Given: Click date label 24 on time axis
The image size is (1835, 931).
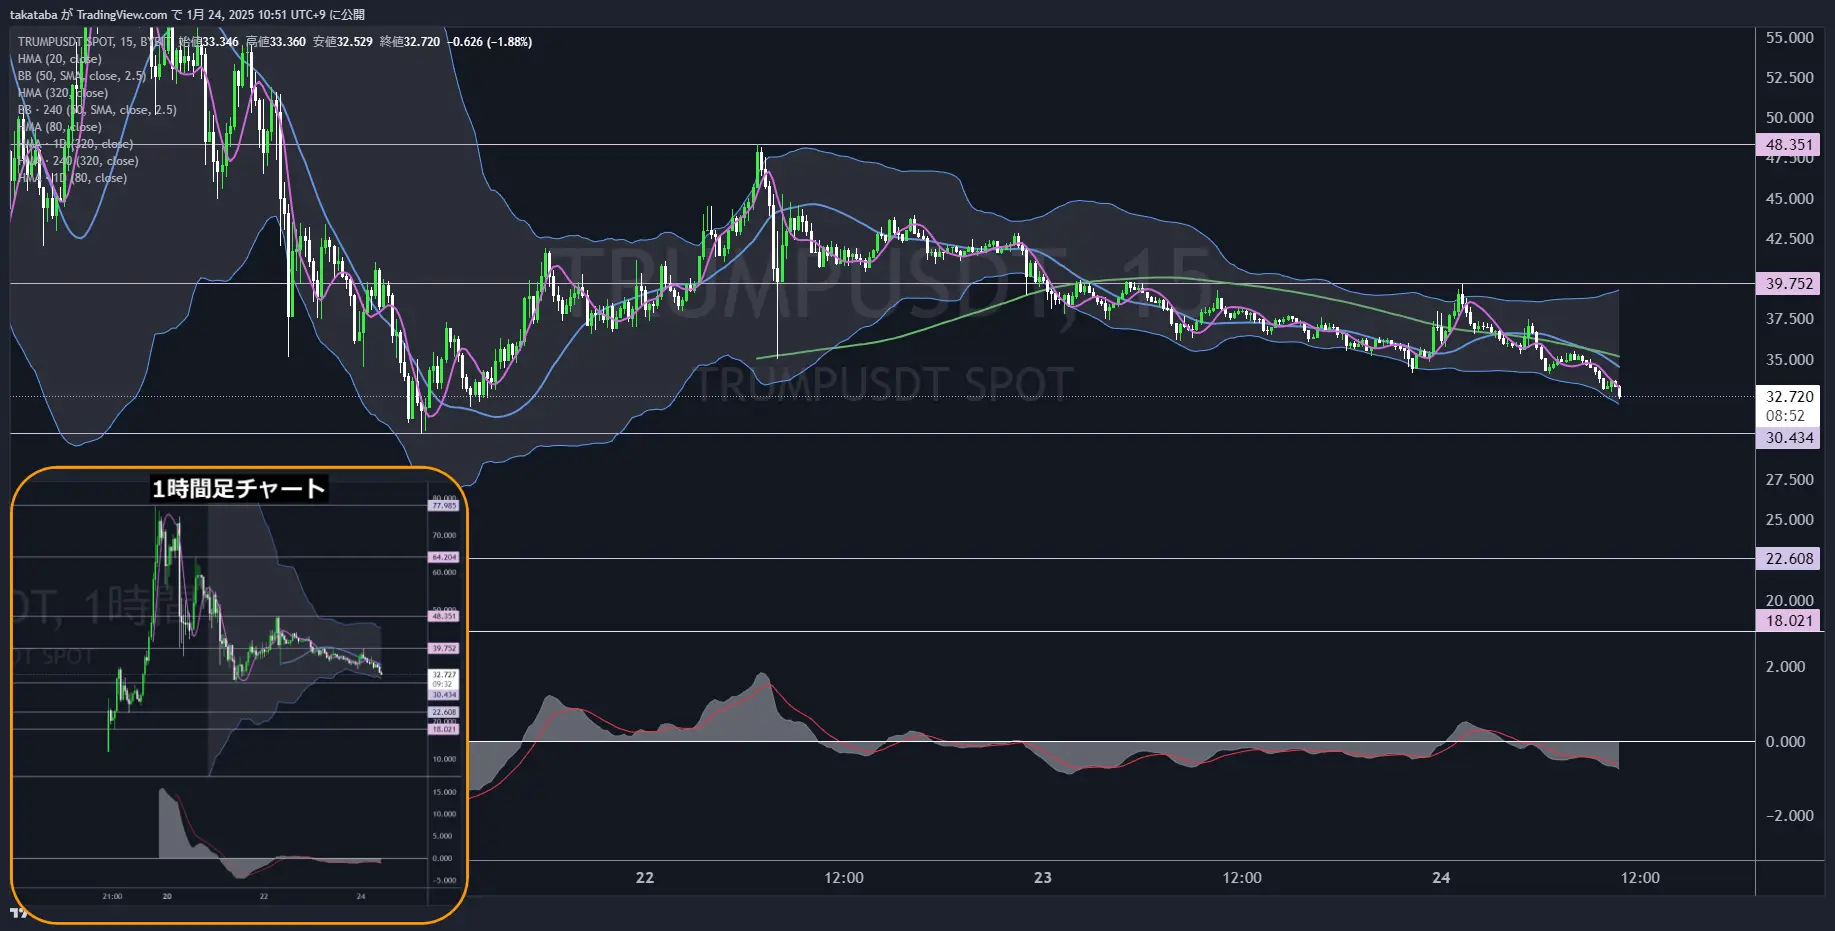Looking at the screenshot, I should click(x=1441, y=878).
